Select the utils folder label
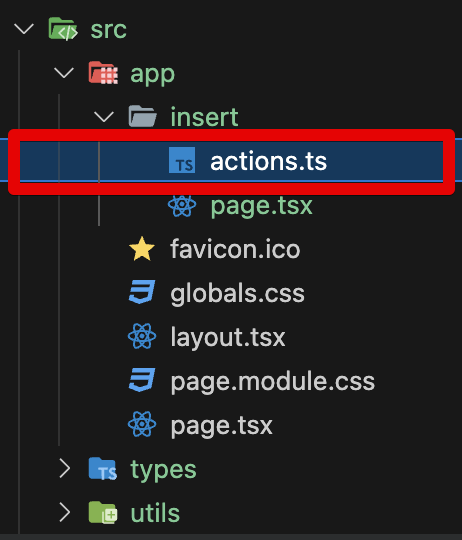The height and width of the screenshot is (540, 462). (x=155, y=513)
